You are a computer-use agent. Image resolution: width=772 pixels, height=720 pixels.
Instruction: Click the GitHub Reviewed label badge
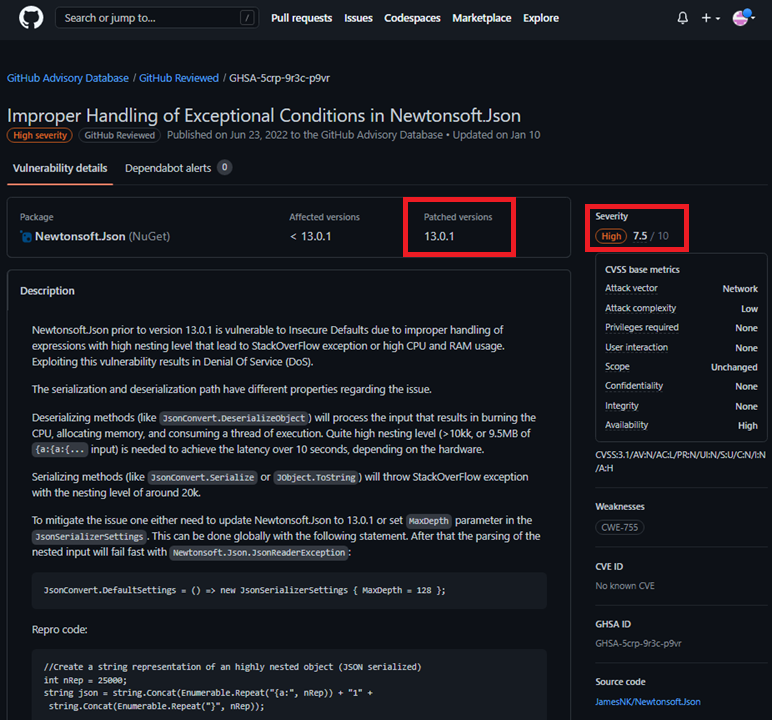[x=120, y=135]
